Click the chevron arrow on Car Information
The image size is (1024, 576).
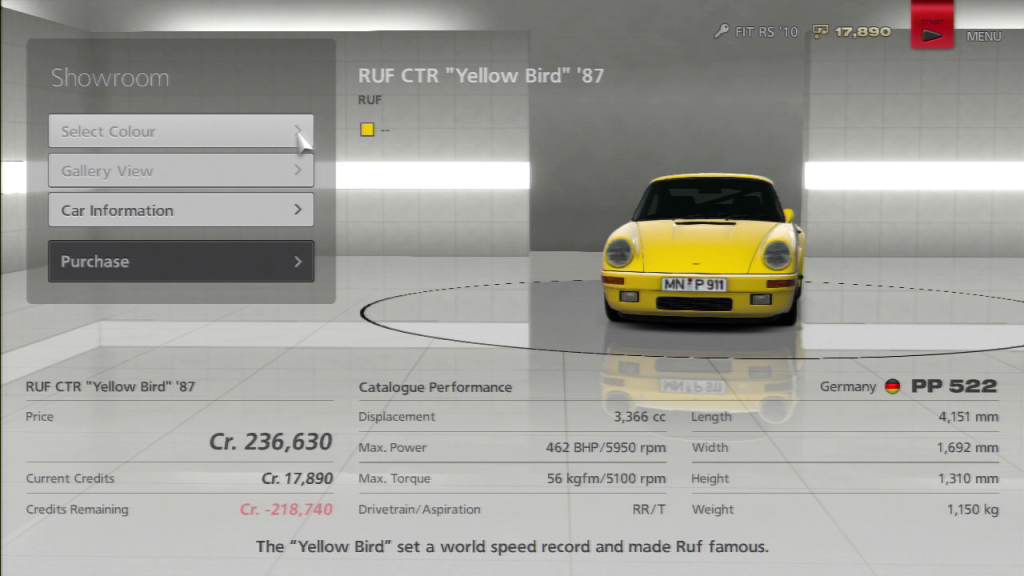point(298,210)
